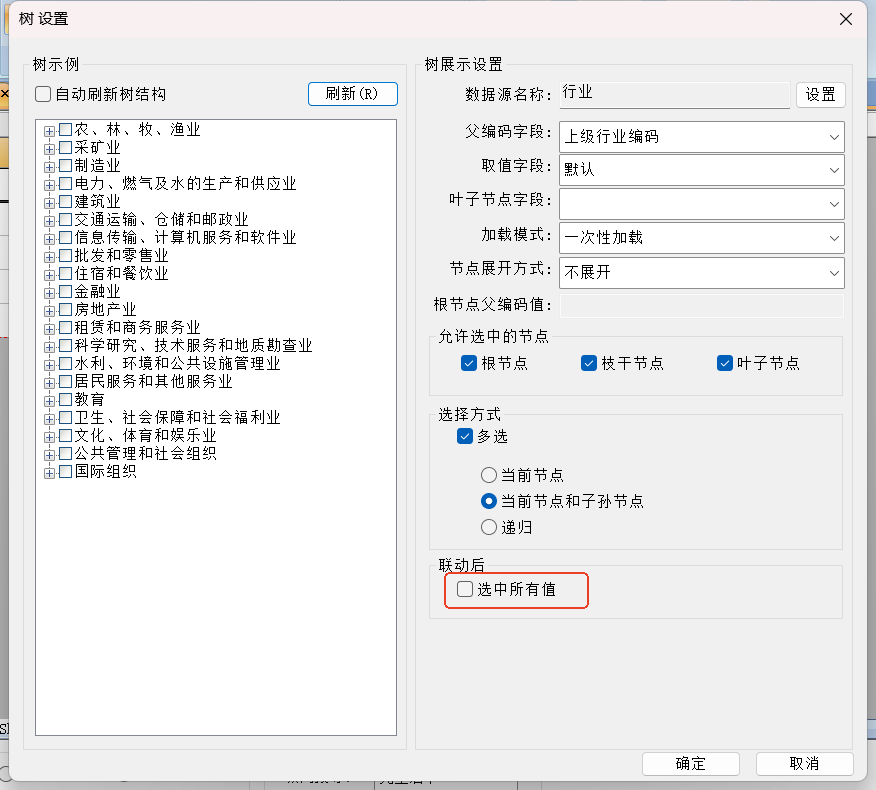Open the 父编码字段 dropdown
The width and height of the screenshot is (876, 790).
[702, 137]
